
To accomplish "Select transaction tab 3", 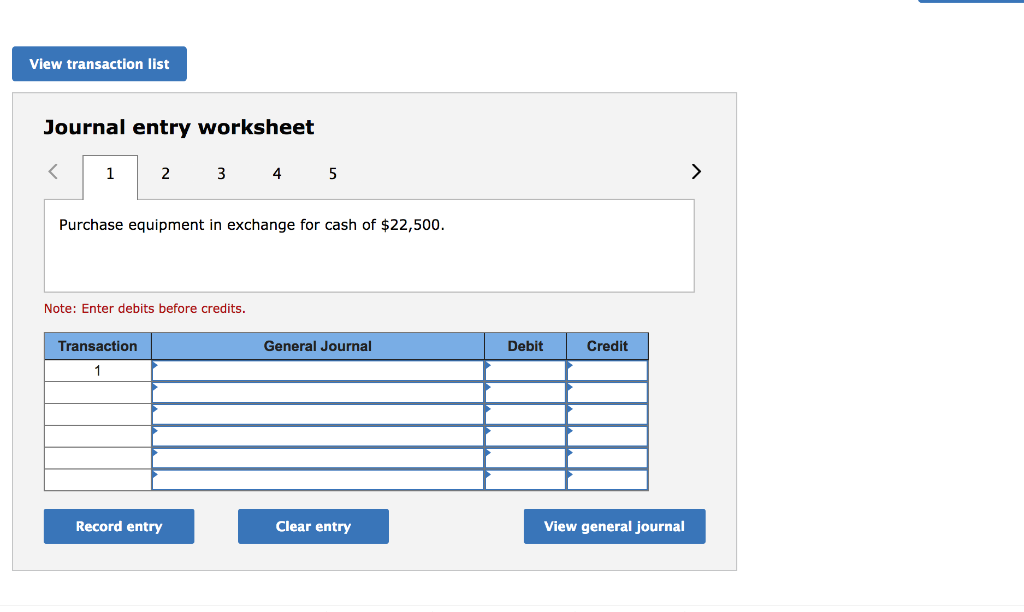I will (221, 173).
